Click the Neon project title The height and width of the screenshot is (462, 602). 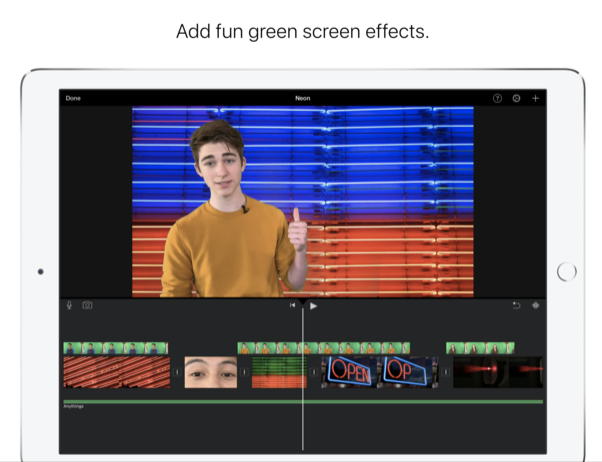[x=303, y=98]
